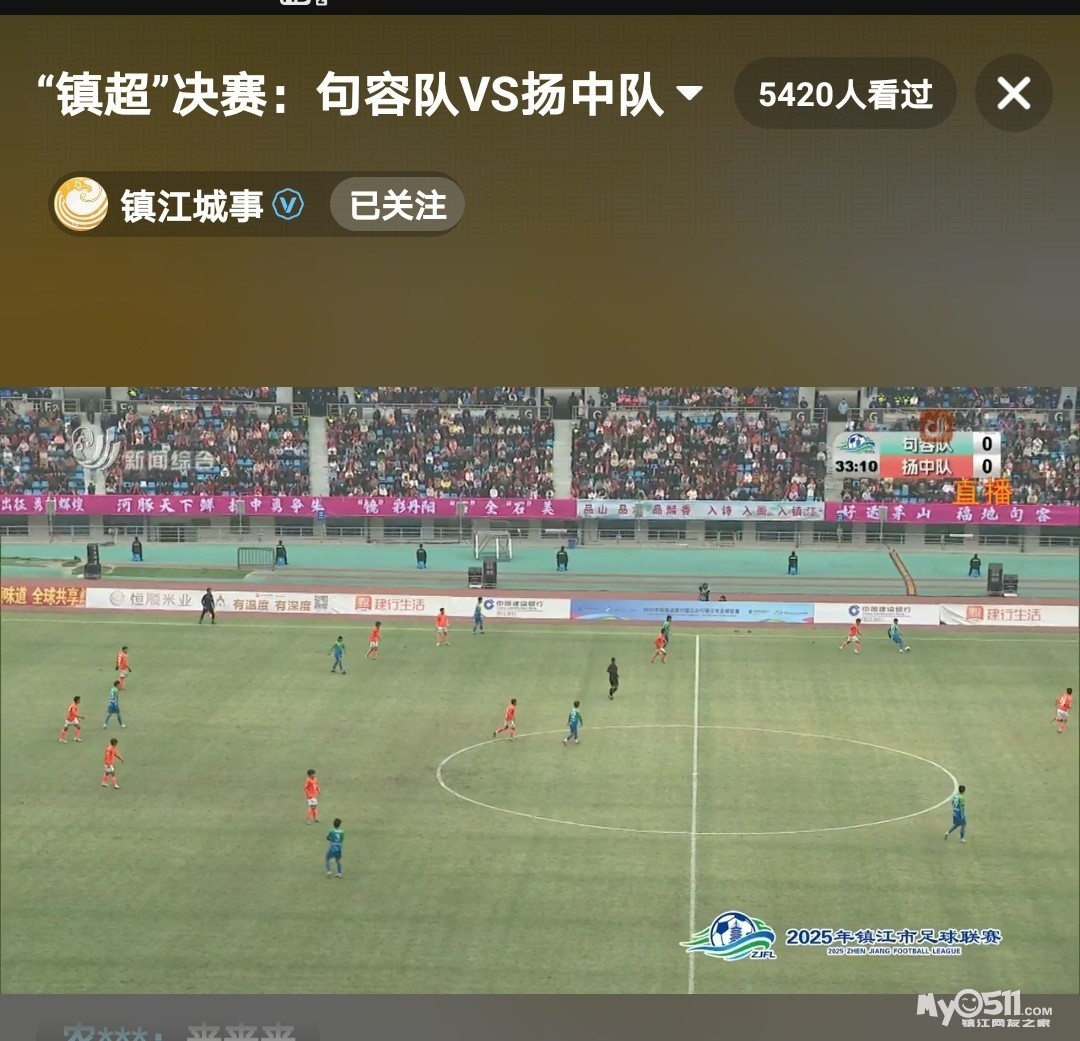The image size is (1080, 1041).
Task: Click the 镇江城事 account name
Action: 192,205
